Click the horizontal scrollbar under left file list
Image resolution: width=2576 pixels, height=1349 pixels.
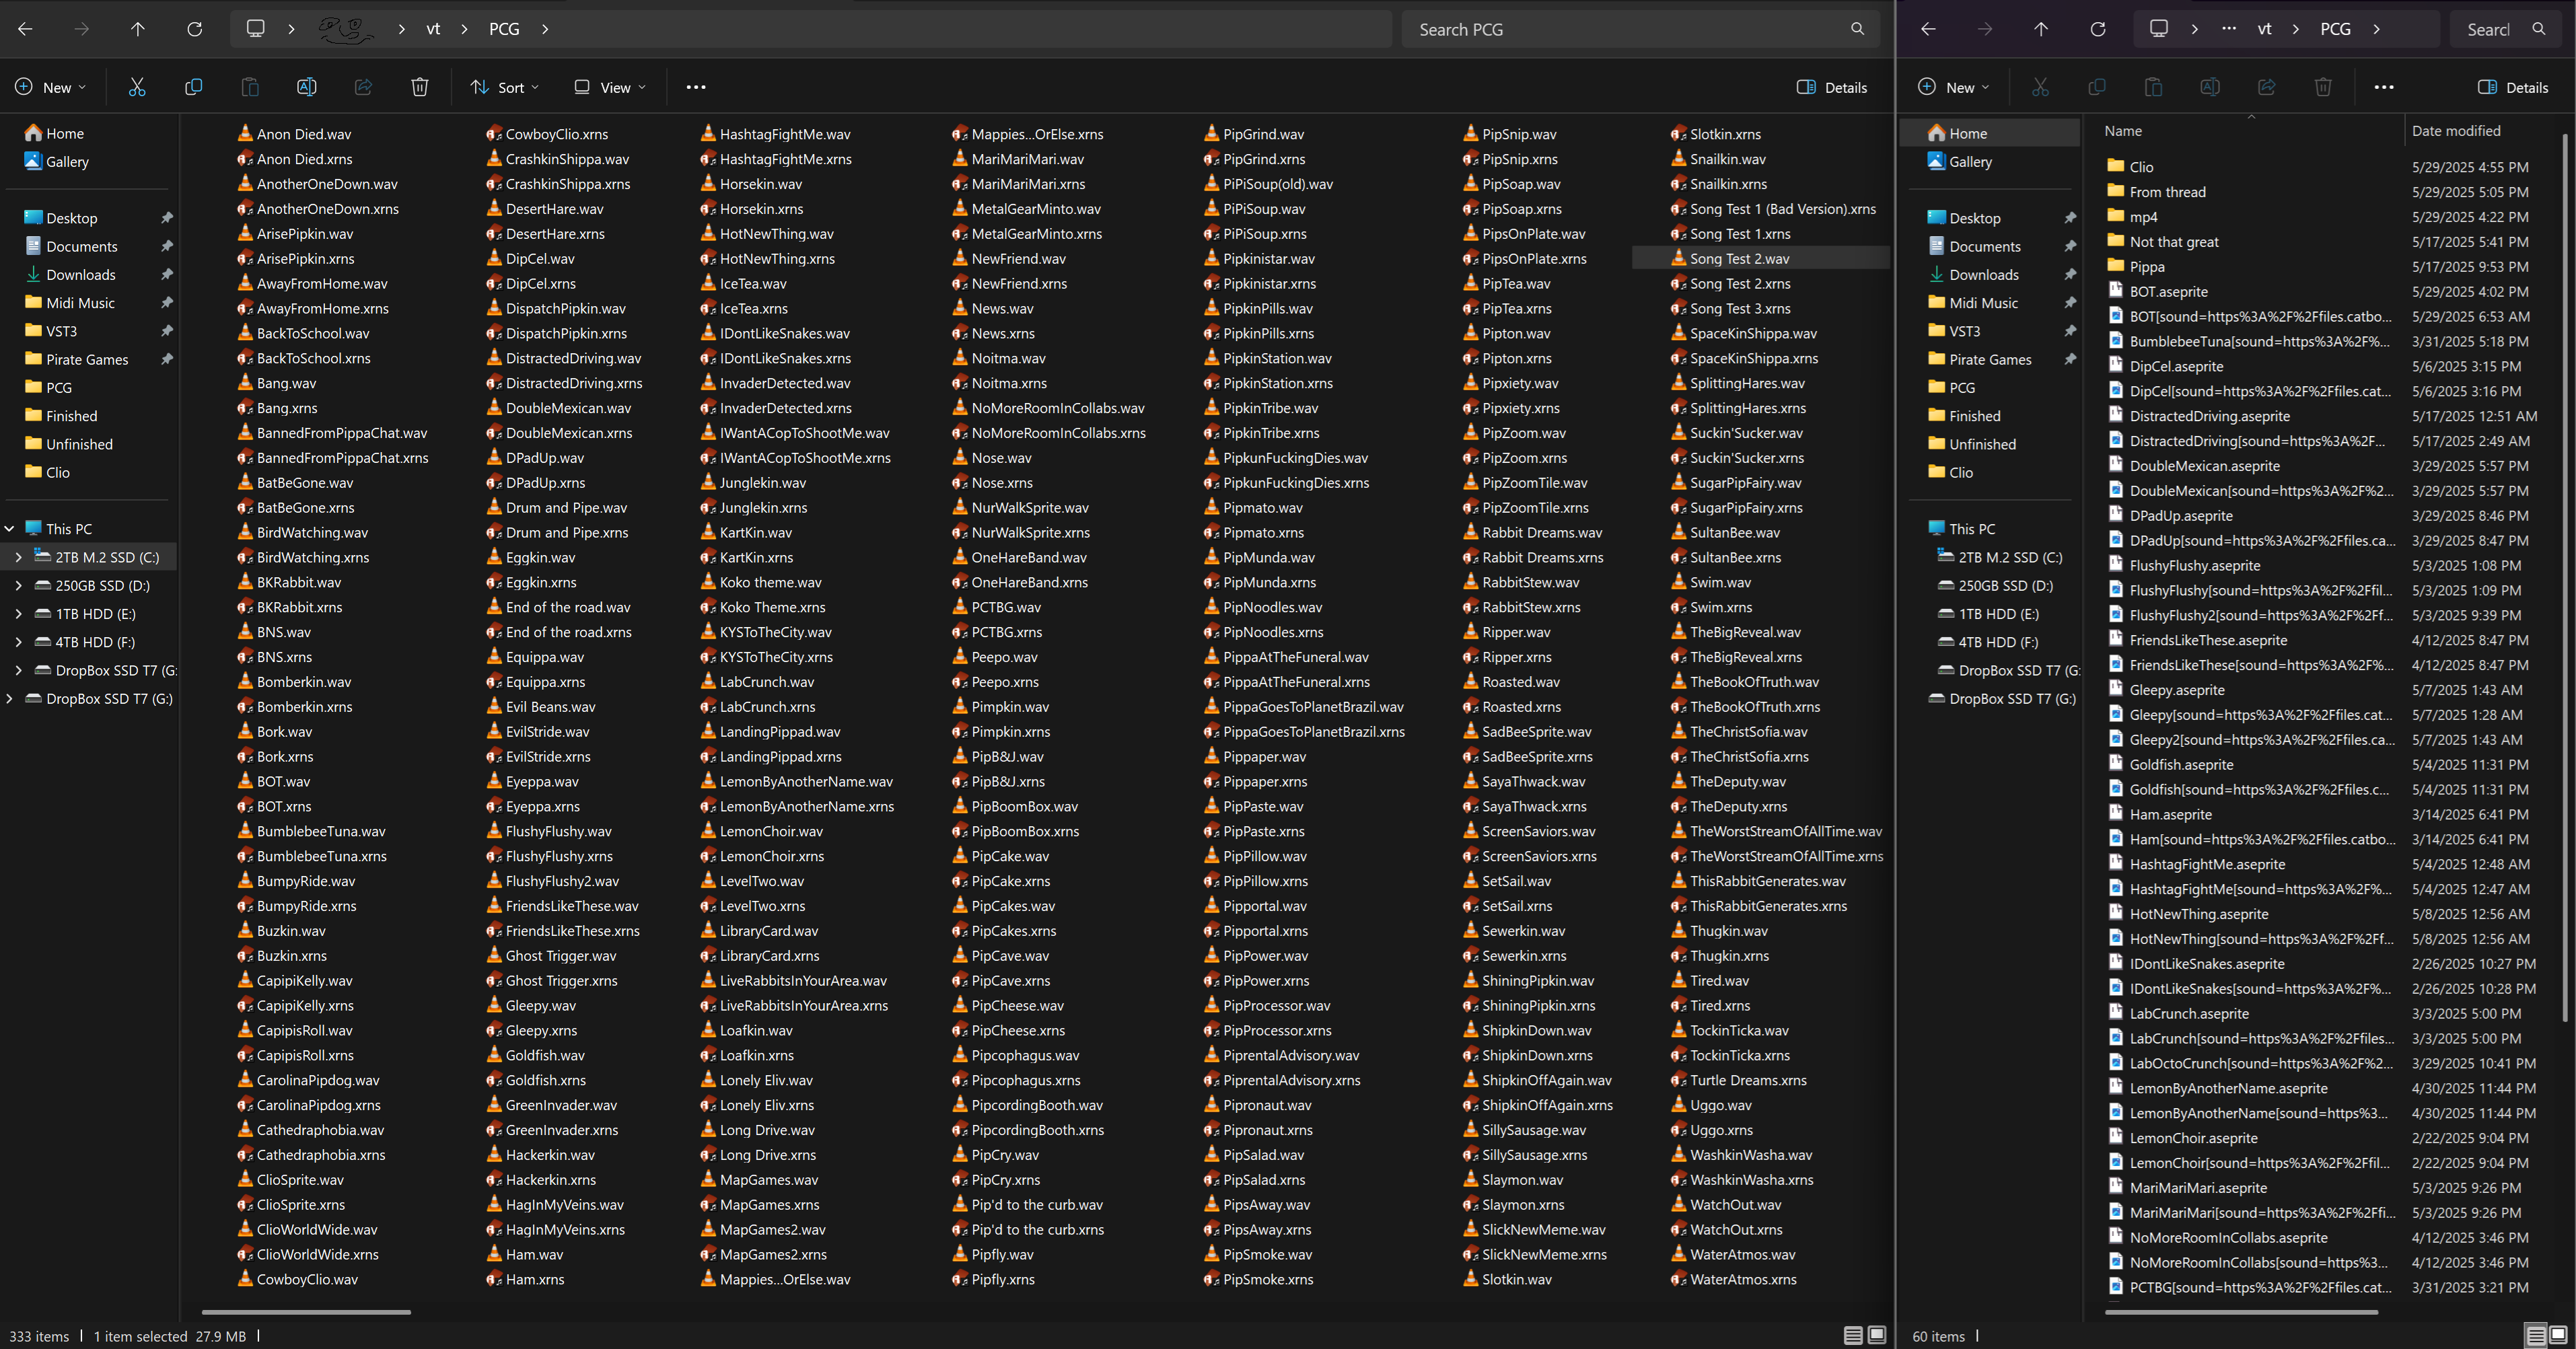pos(306,1311)
